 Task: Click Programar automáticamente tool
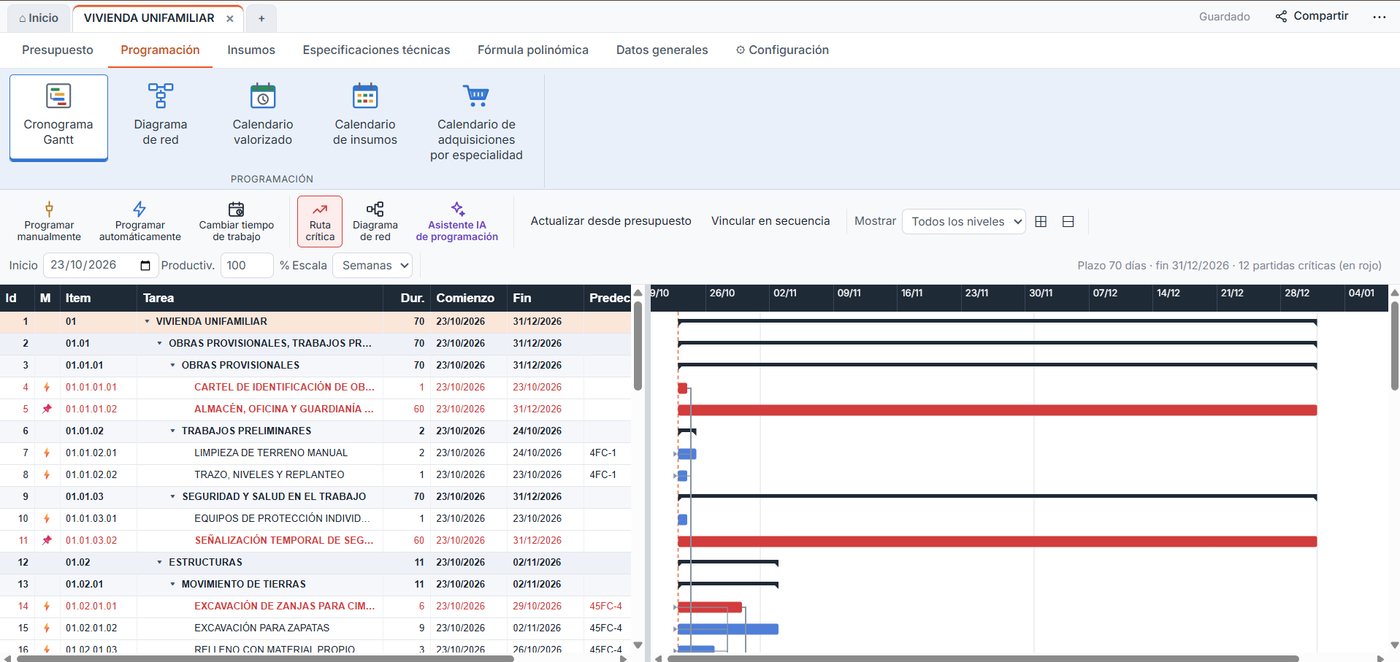pyautogui.click(x=140, y=221)
